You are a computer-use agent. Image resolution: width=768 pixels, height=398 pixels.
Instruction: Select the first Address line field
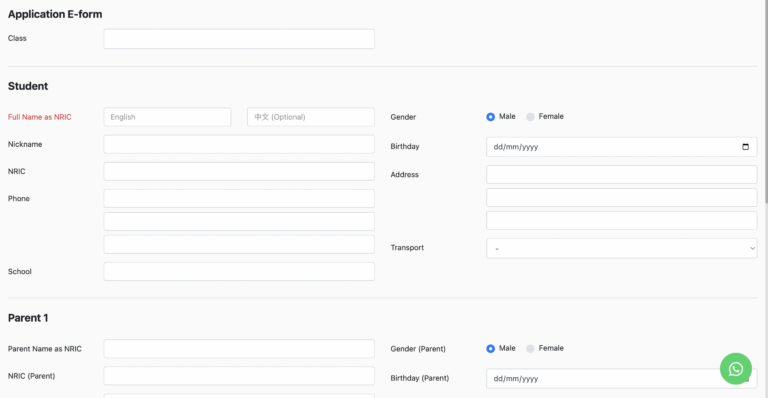pyautogui.click(x=622, y=174)
